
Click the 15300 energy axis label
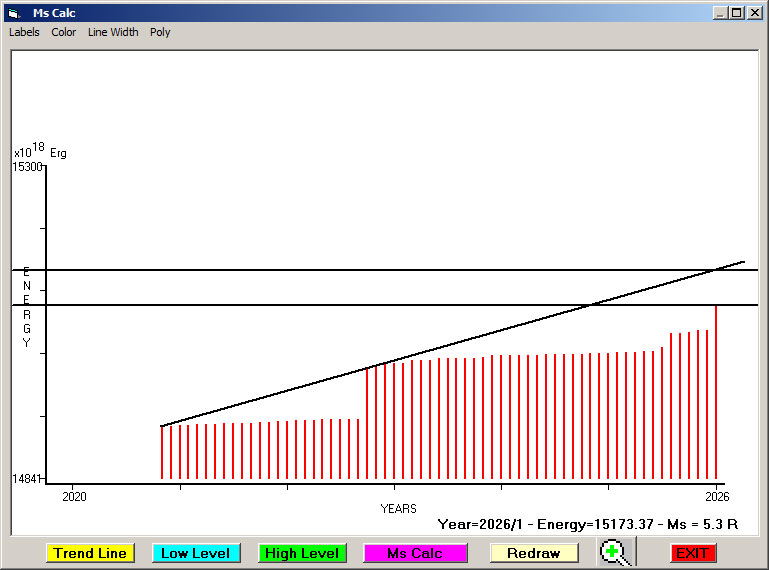coord(27,167)
